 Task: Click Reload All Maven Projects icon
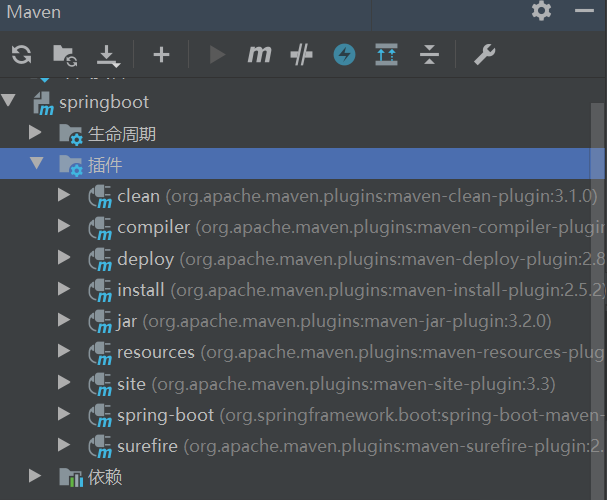point(21,54)
